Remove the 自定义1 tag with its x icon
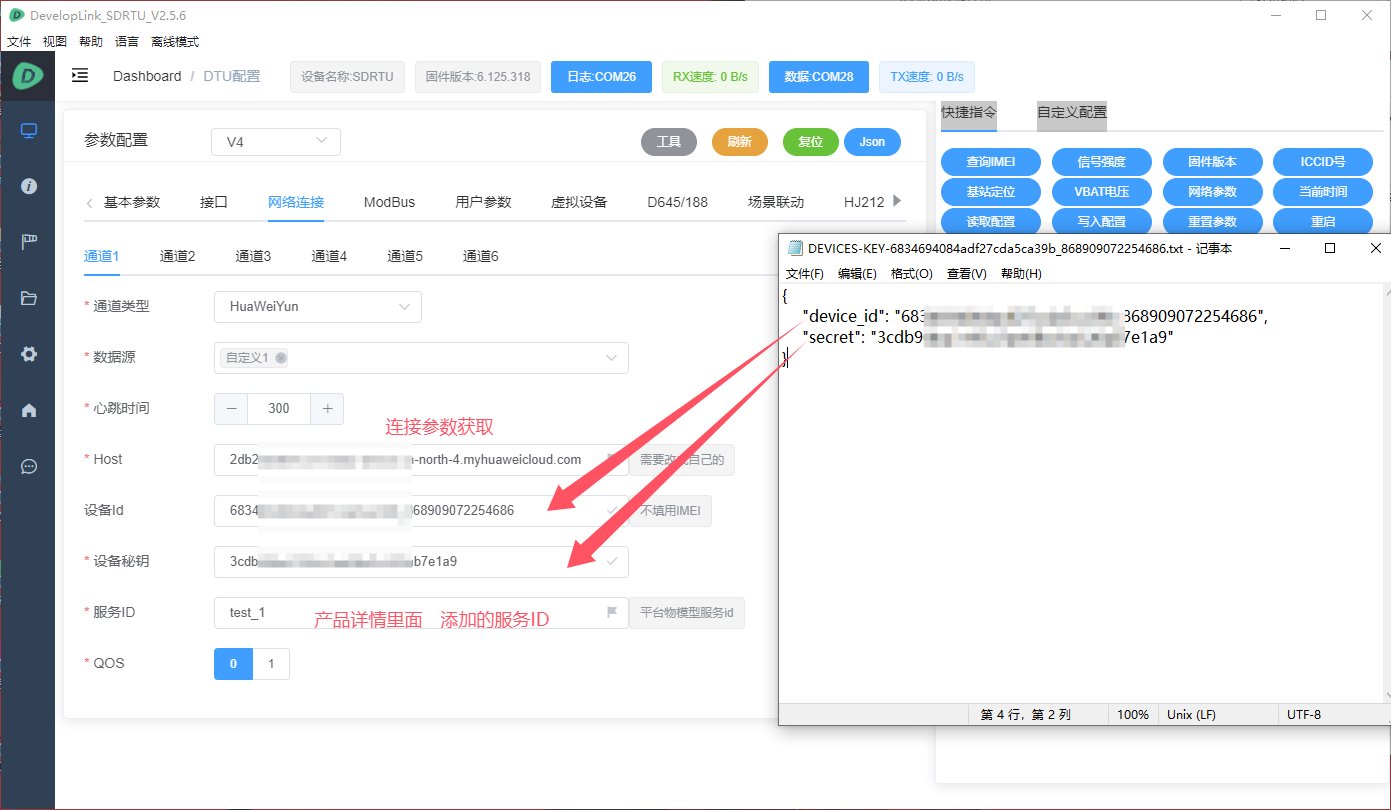Image resolution: width=1391 pixels, height=810 pixels. pos(281,358)
